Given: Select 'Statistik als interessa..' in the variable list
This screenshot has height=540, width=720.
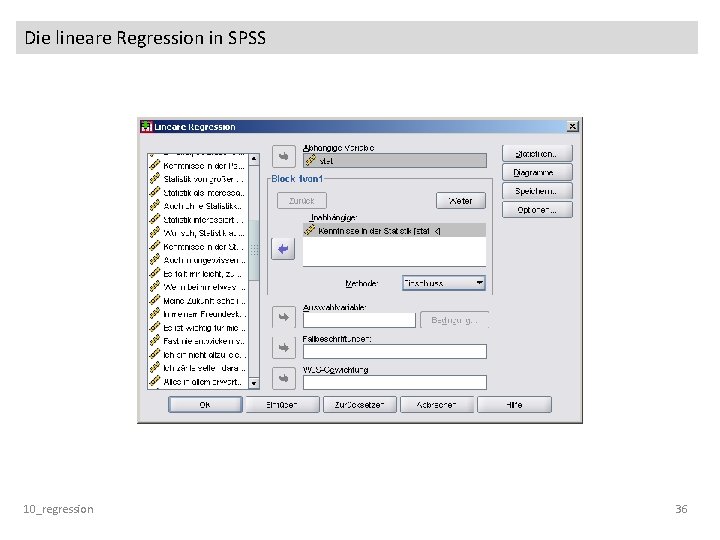Looking at the screenshot, I should coord(198,192).
